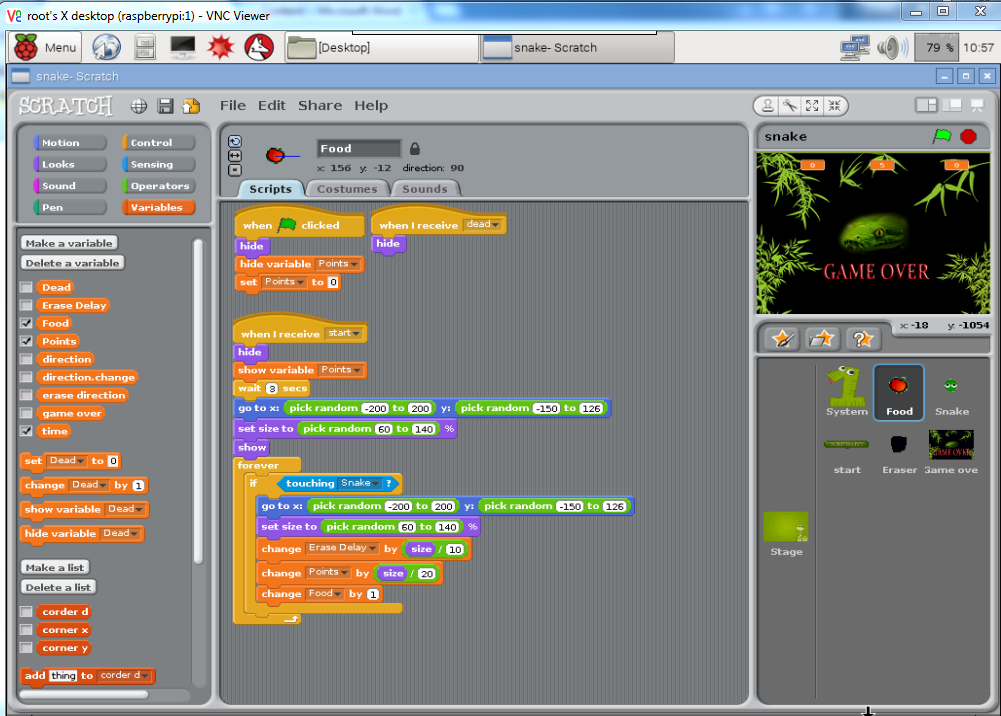Select the scissors delete tool
Screen dimensions: 1001x716
[x=790, y=106]
